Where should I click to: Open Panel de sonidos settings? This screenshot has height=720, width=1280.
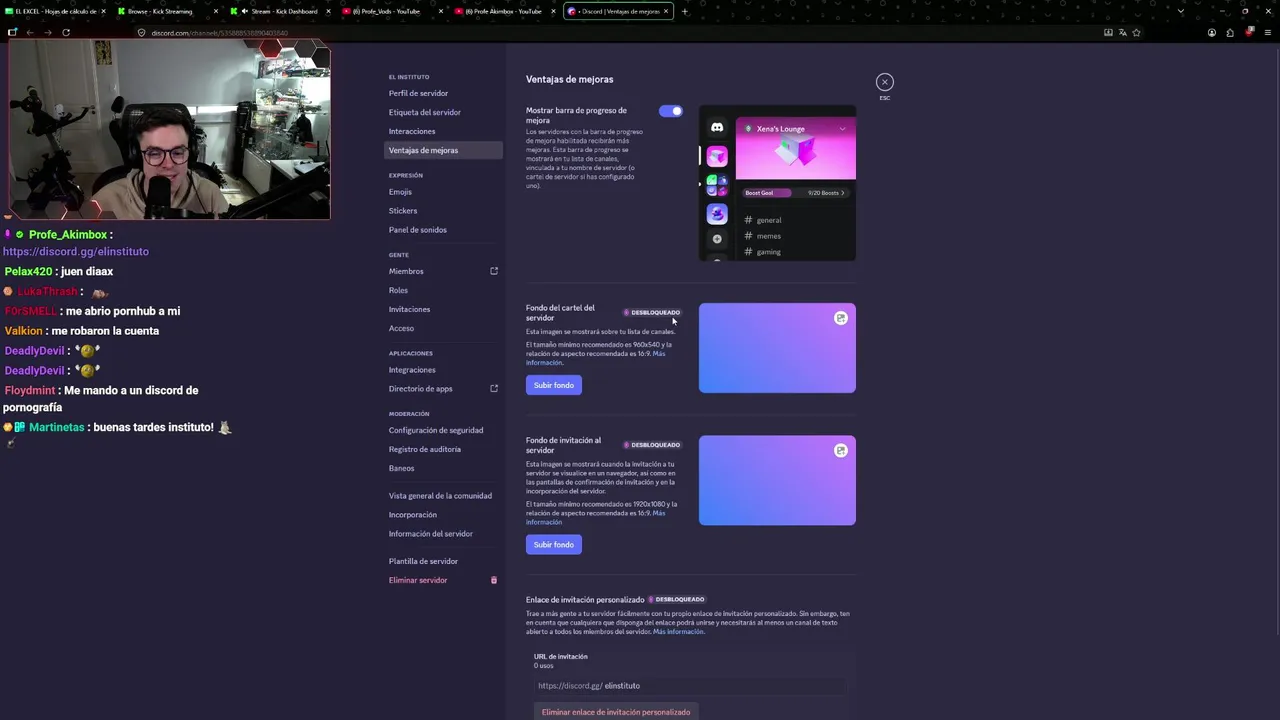(x=443, y=230)
